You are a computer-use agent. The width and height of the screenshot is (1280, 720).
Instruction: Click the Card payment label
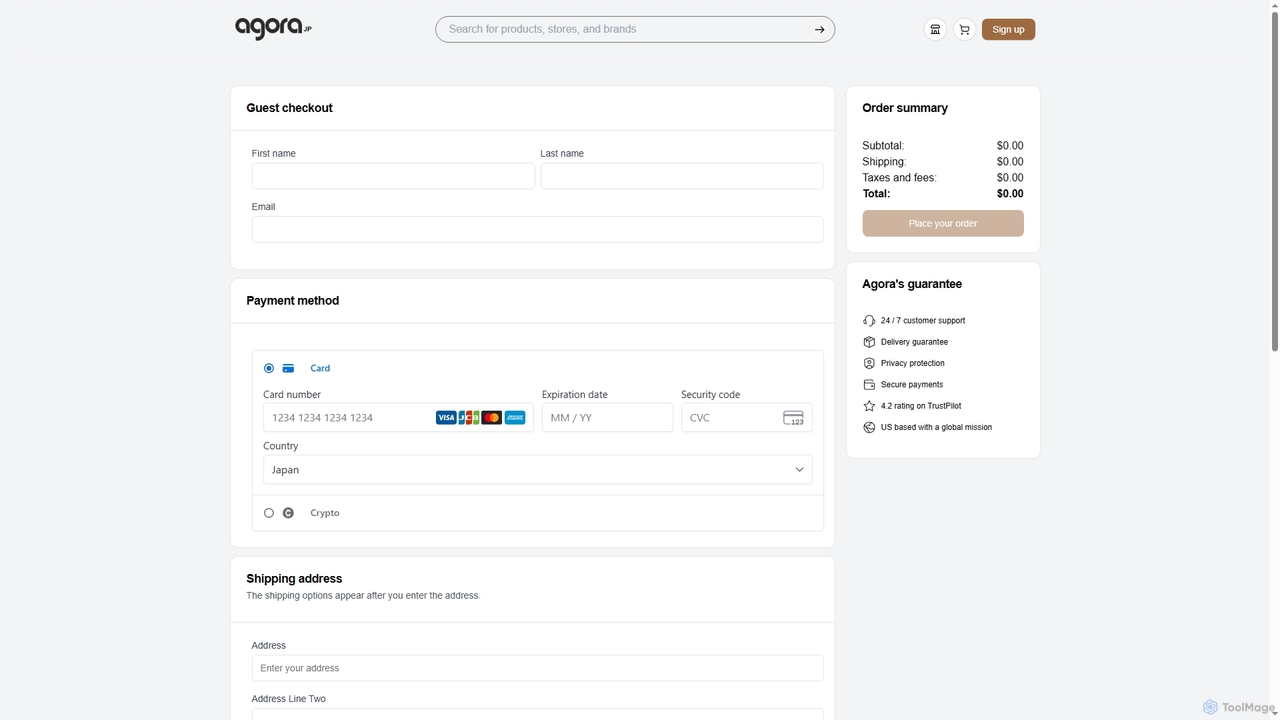point(320,368)
